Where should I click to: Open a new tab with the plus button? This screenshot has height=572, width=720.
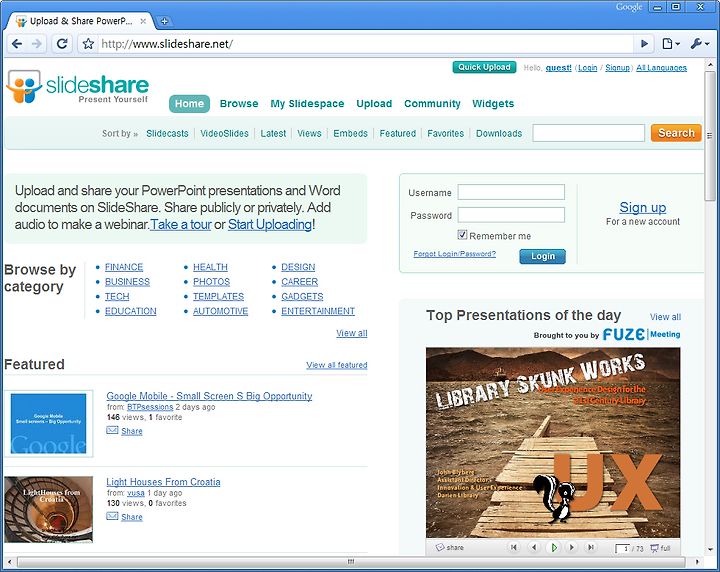click(164, 21)
